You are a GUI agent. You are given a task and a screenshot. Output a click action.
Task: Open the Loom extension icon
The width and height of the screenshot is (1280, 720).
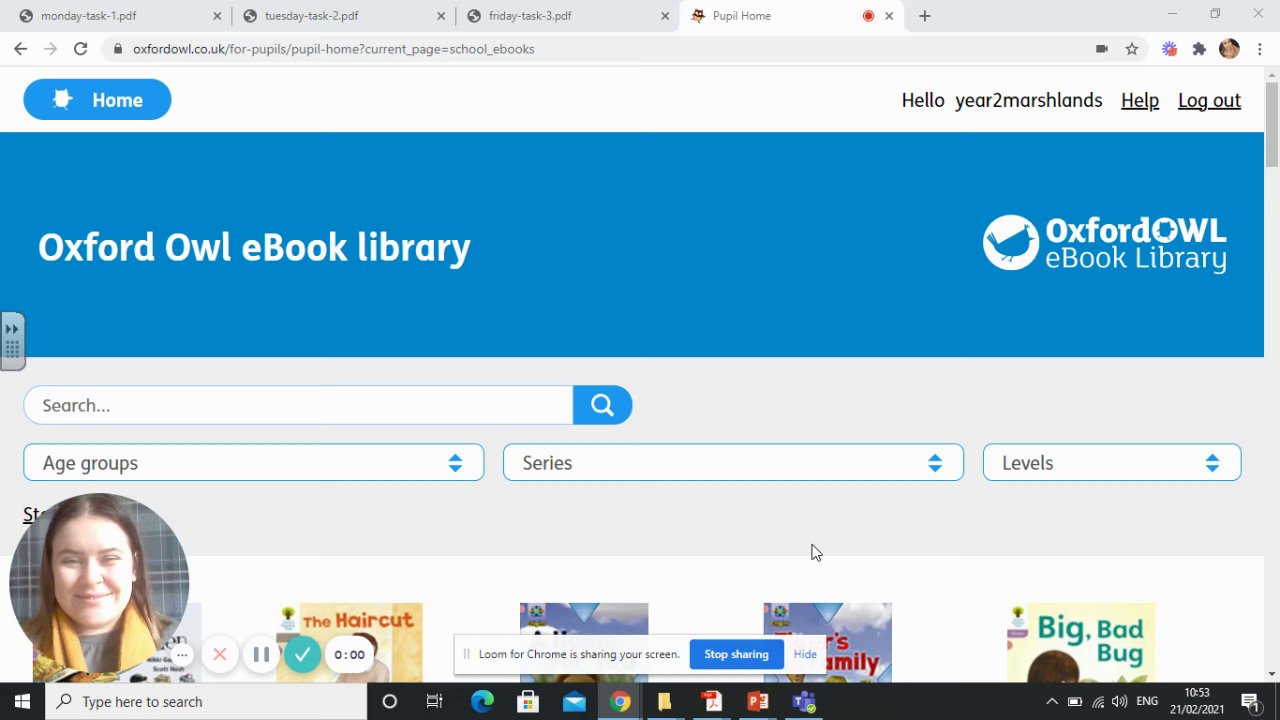coord(1169,49)
